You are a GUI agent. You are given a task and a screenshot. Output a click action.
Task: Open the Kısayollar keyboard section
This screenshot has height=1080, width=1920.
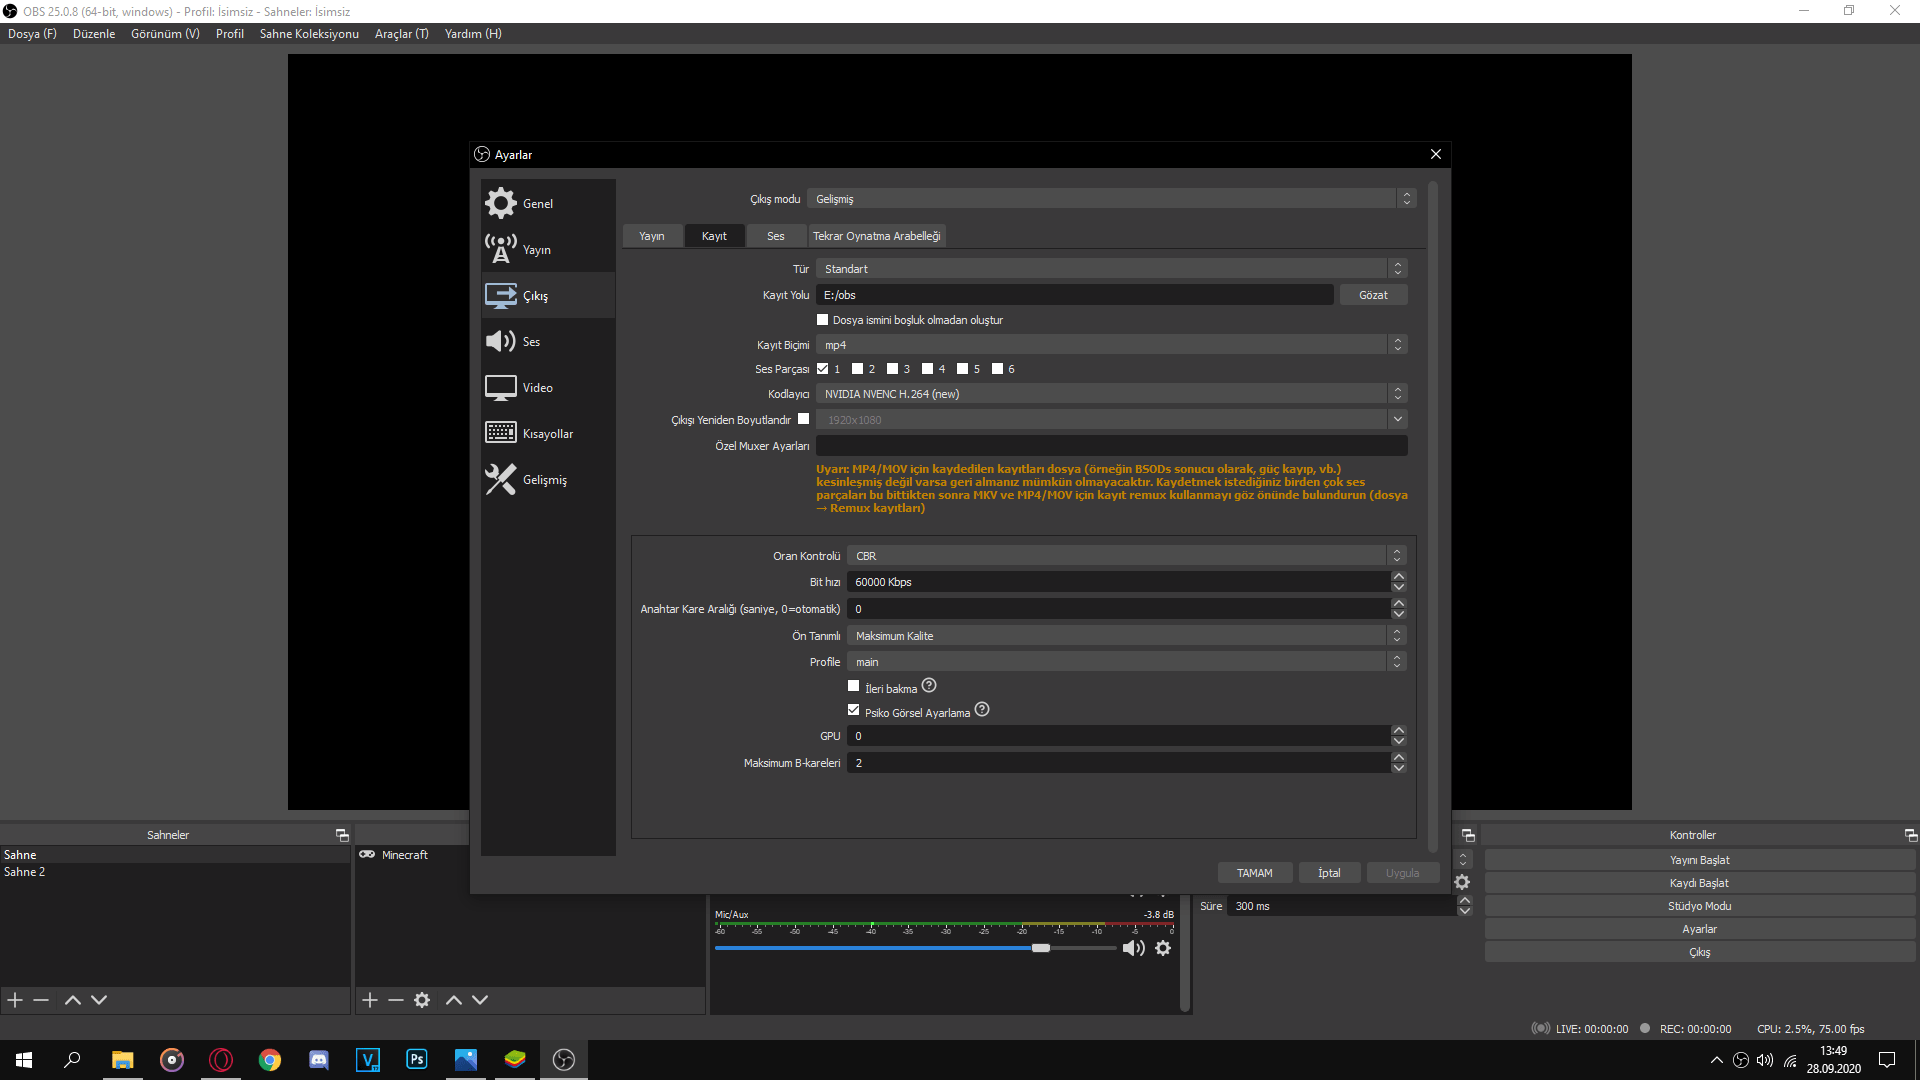[x=501, y=433]
